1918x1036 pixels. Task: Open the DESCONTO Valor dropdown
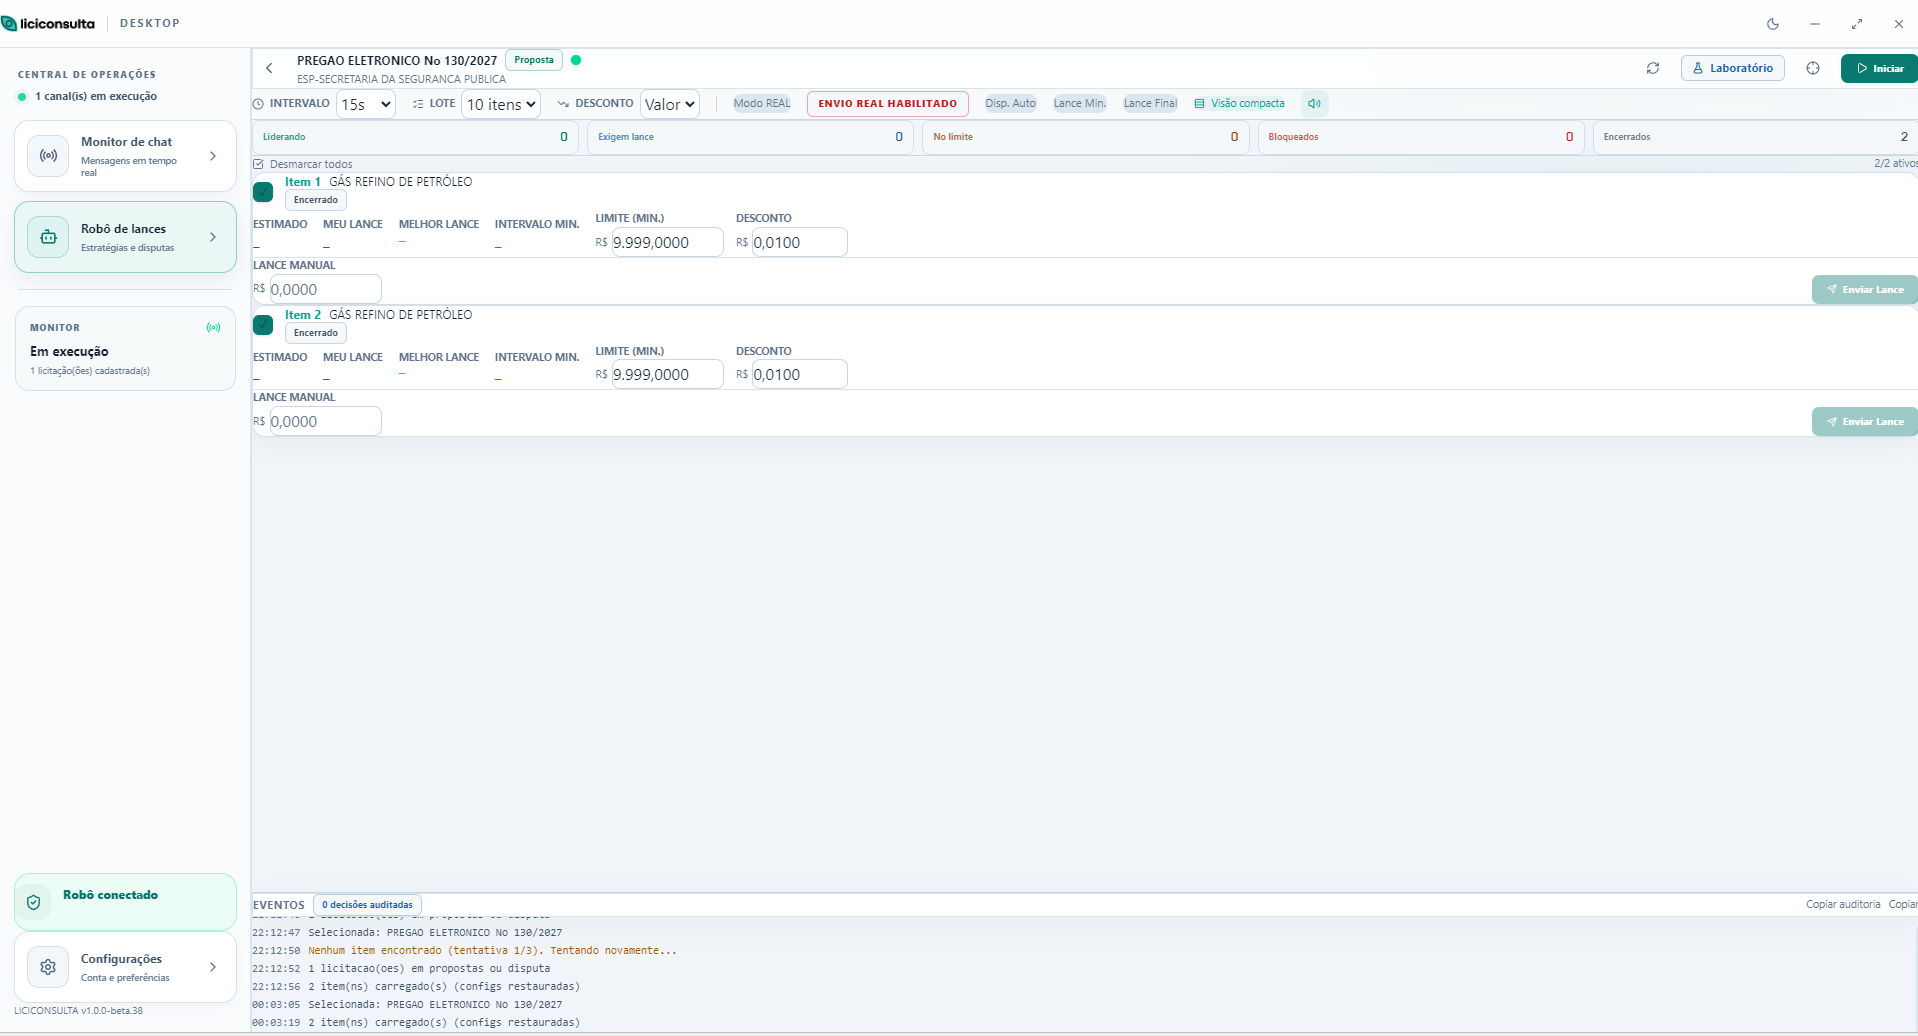click(x=669, y=104)
